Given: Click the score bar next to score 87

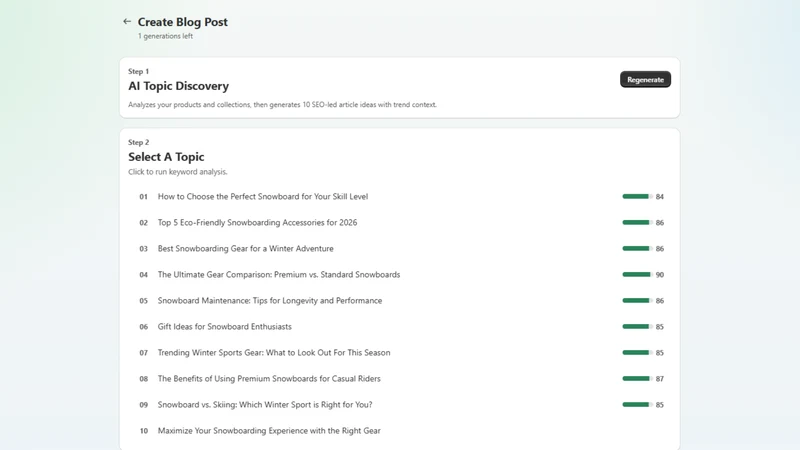Looking at the screenshot, I should pos(637,379).
